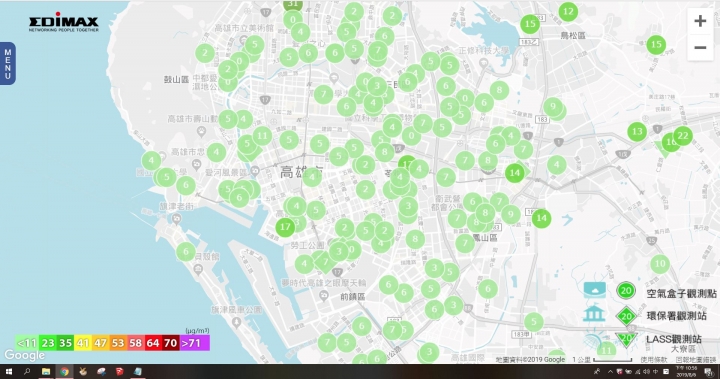Open the 15 marker beside 鳥松區 label
Image resolution: width=720 pixels, height=379 pixels.
tap(530, 24)
